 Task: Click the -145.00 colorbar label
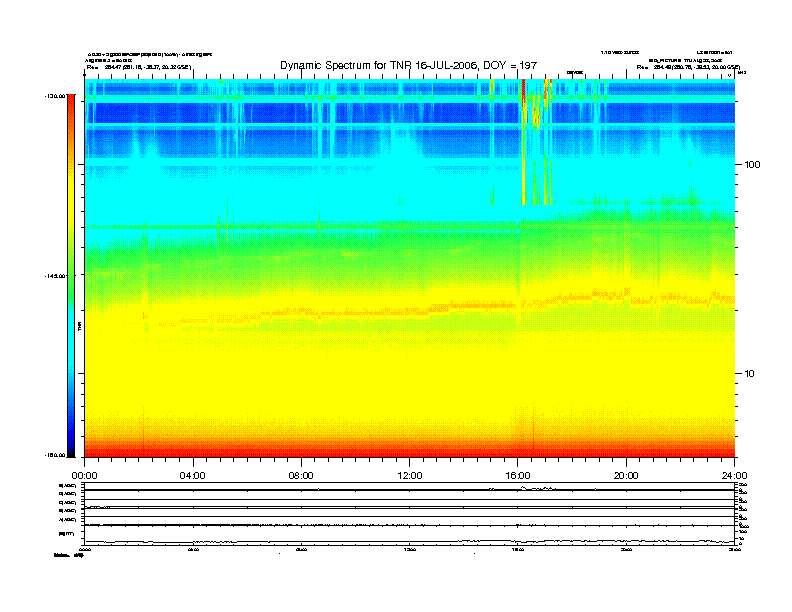(55, 276)
